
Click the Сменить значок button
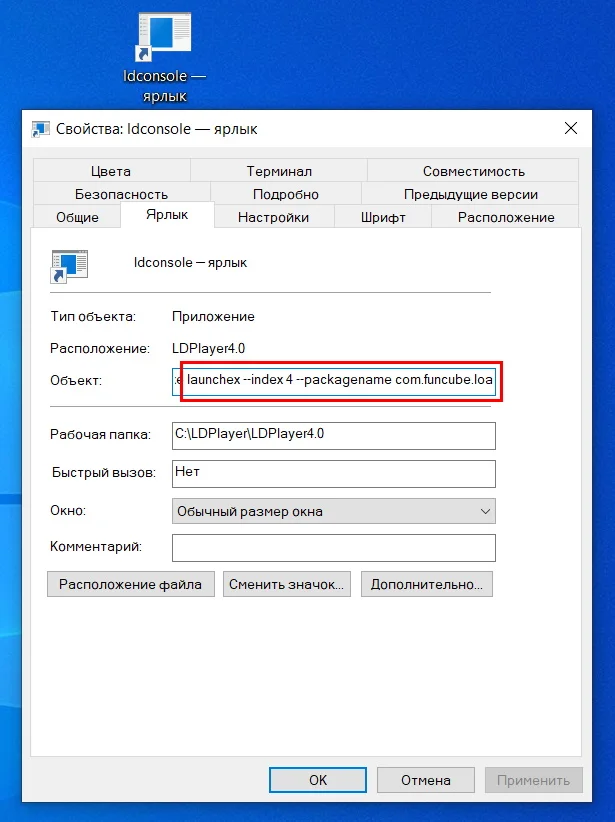tap(286, 584)
